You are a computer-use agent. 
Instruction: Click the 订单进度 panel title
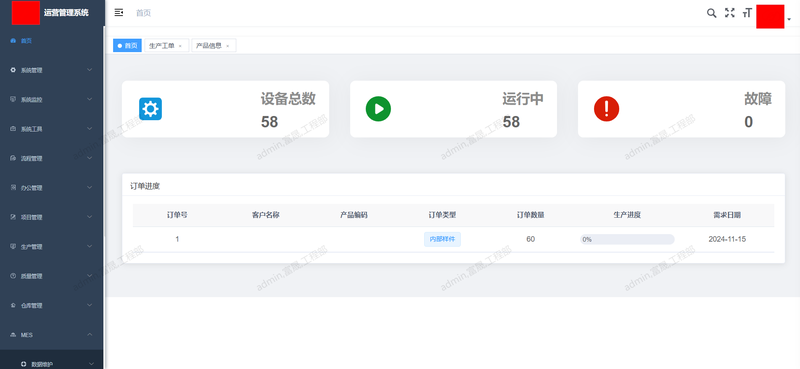tap(145, 186)
